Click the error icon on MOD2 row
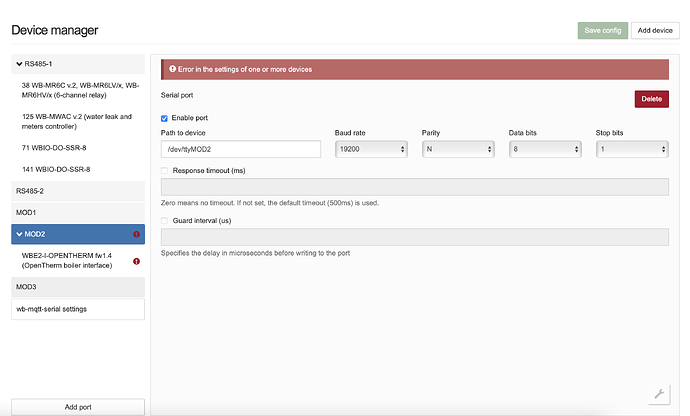This screenshot has width=690, height=416. click(136, 234)
